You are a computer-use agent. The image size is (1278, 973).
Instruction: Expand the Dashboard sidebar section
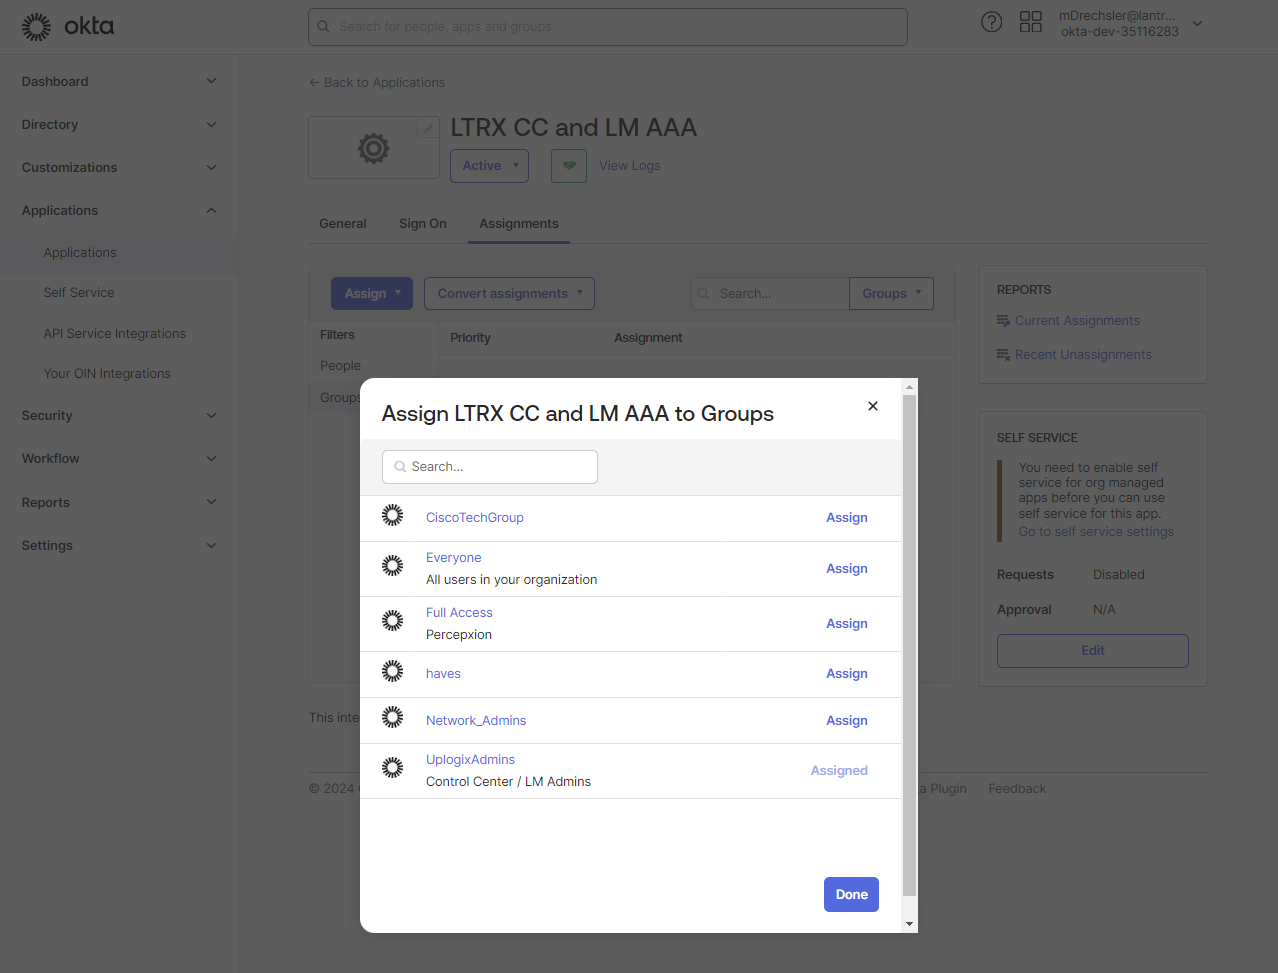(x=211, y=81)
